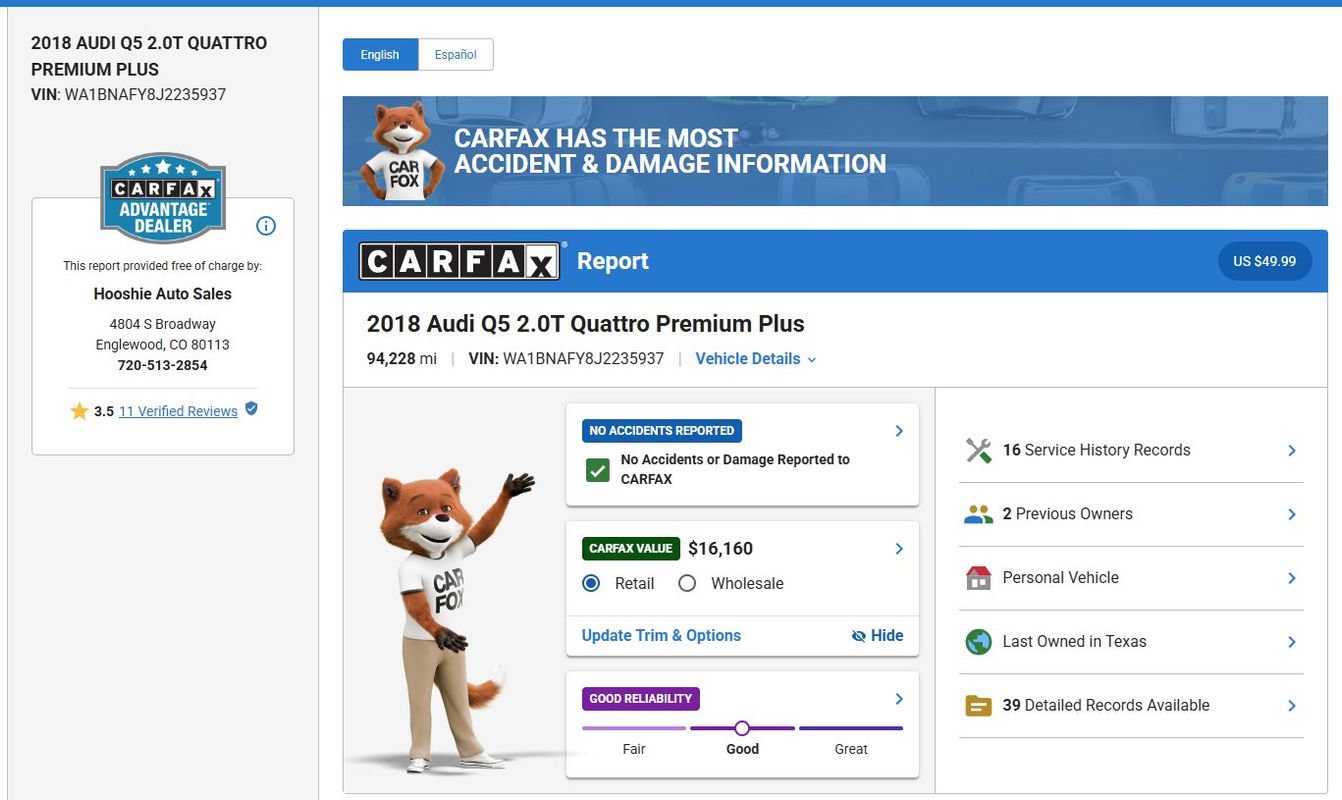Image resolution: width=1342 pixels, height=800 pixels.
Task: Click the Personal Vehicle house icon
Action: pyautogui.click(x=978, y=578)
